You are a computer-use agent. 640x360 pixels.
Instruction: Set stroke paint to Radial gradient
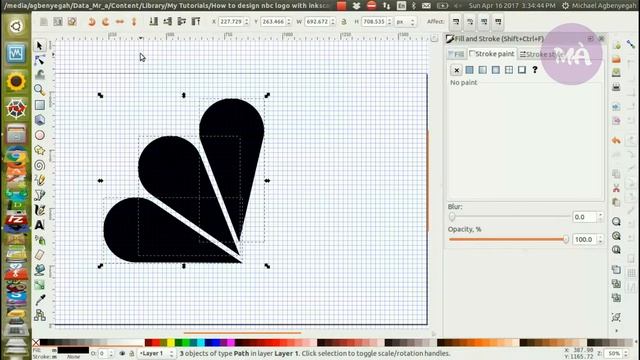tap(496, 70)
